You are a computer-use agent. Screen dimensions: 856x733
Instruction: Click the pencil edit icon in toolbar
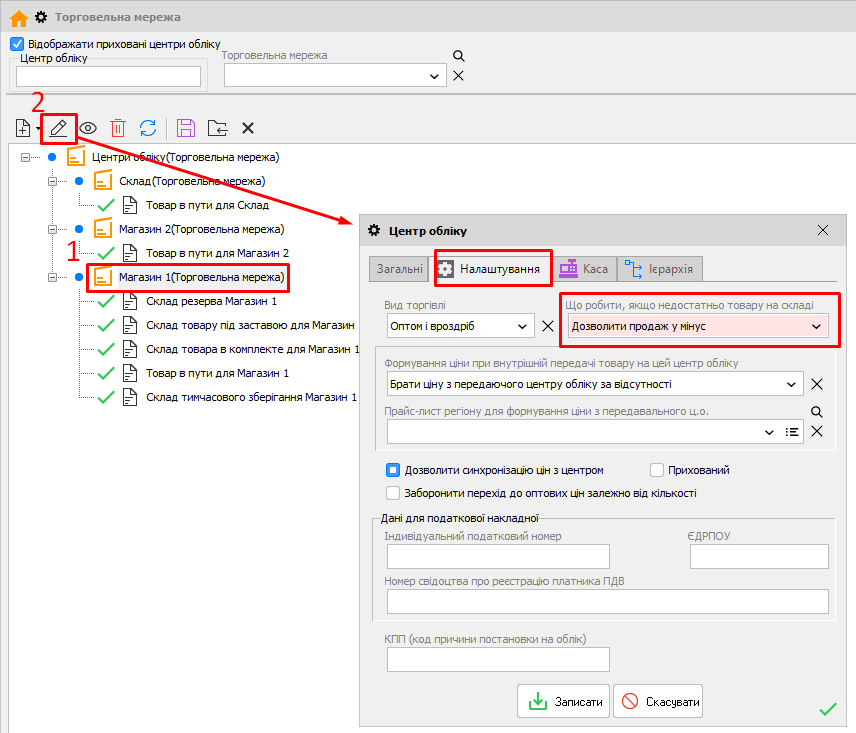click(x=59, y=128)
